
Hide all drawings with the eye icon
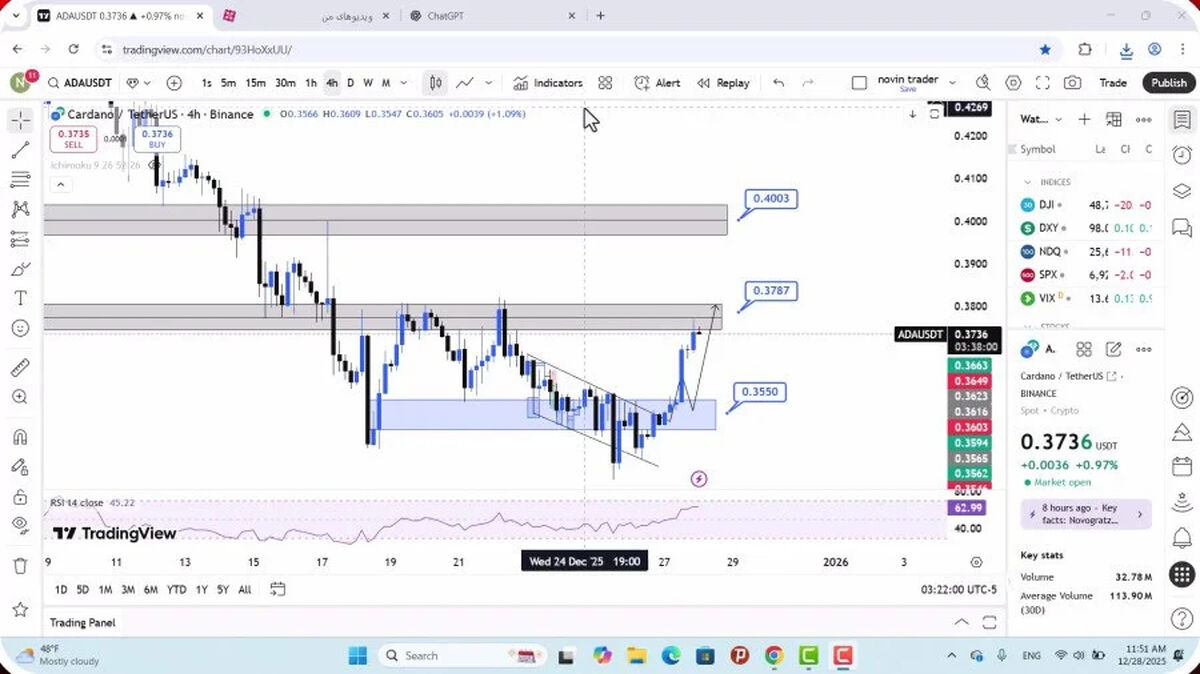pos(20,526)
